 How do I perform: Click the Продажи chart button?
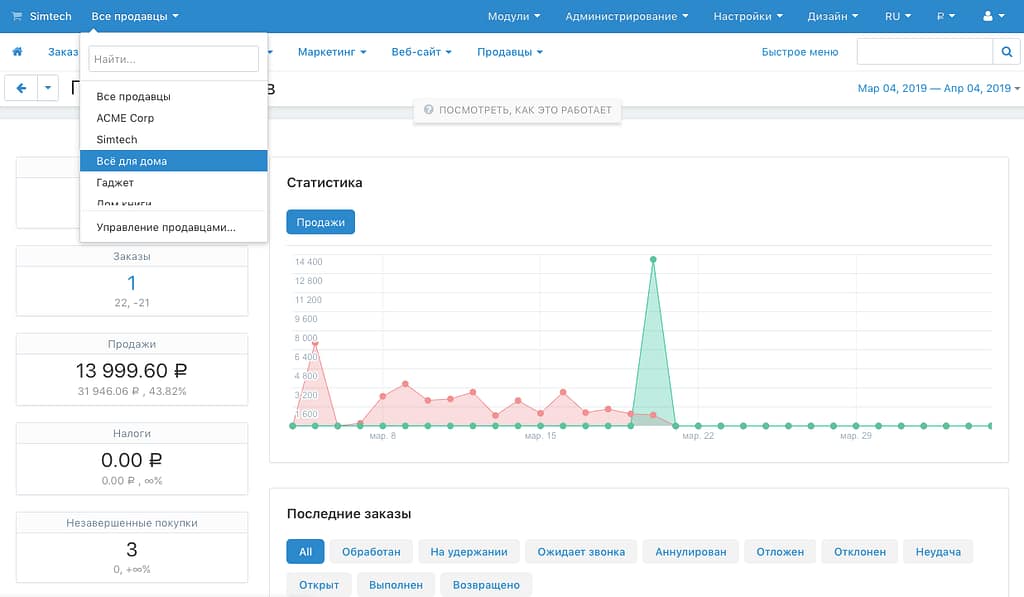pos(320,222)
